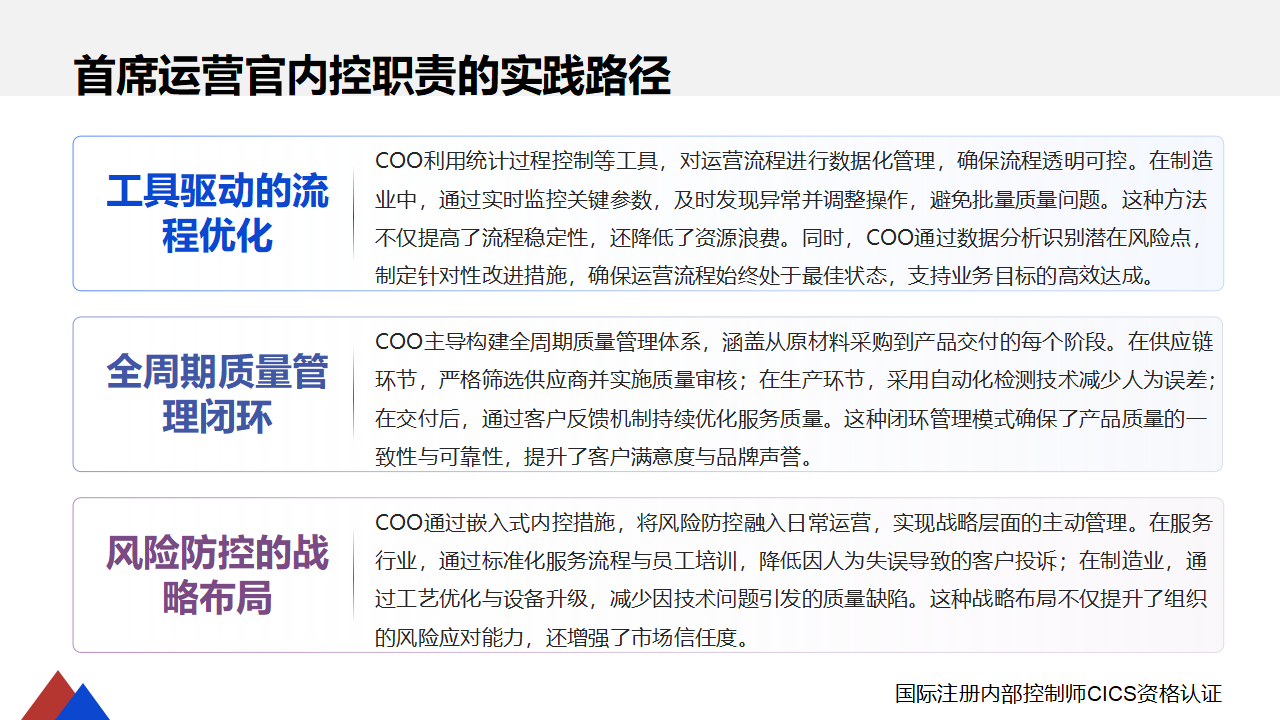Screen dimensions: 1280x720
Task: Click the line 的风险应对能力，还增强了市场信任度
Action: [x=562, y=637]
